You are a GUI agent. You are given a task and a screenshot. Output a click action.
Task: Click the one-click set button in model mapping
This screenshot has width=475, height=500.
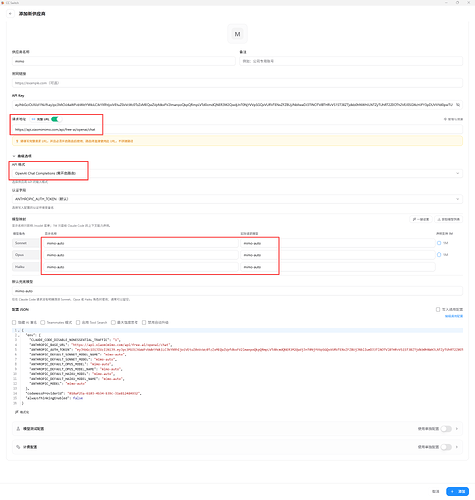tap(421, 219)
